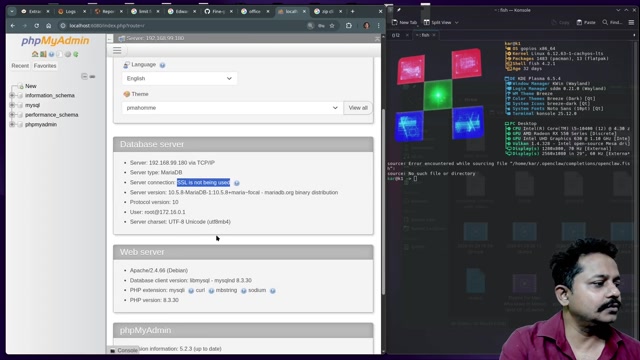This screenshot has height=360, width=640.
Task: Open navigation panel settings gear icon
Action: tap(68, 54)
